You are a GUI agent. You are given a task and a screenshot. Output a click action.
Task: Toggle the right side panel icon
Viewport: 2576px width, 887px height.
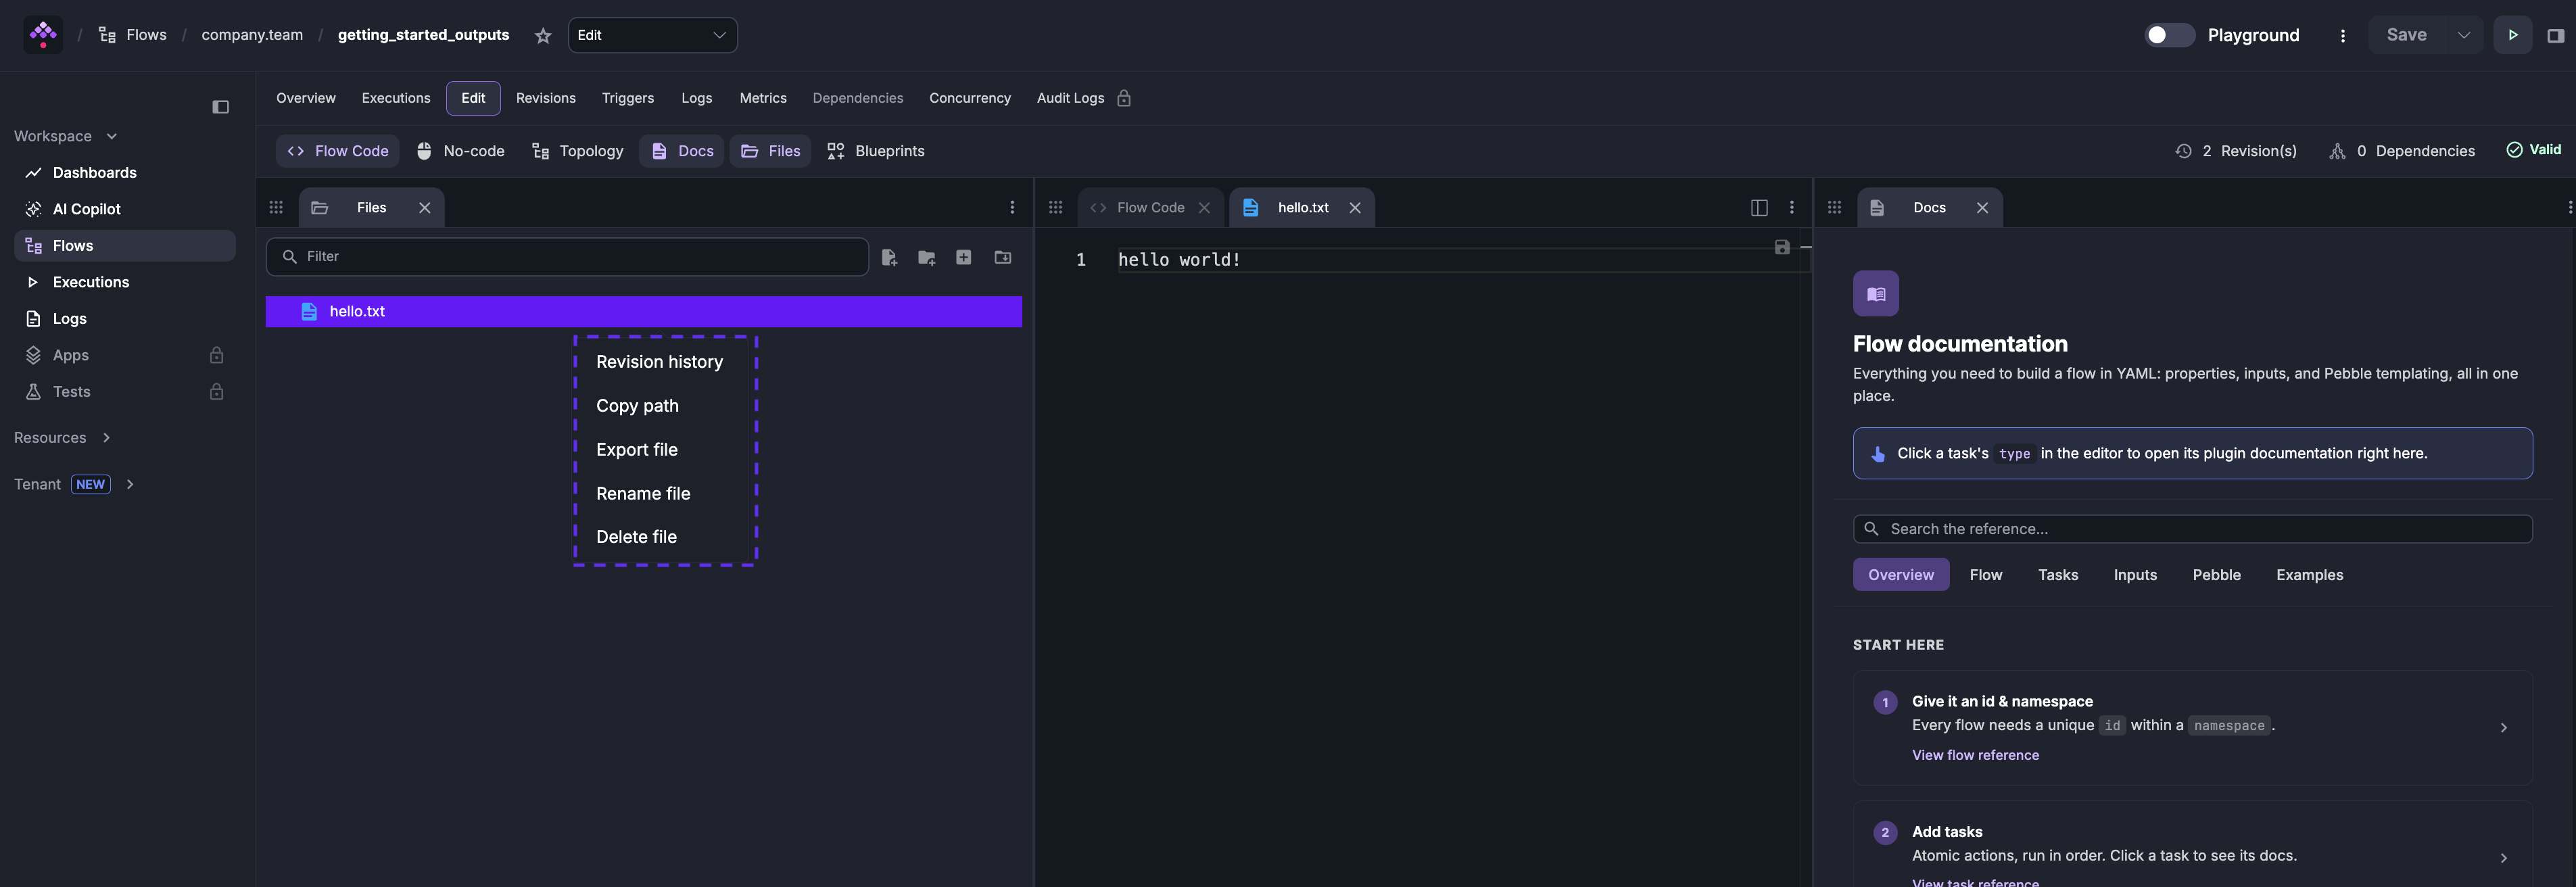pos(2555,36)
